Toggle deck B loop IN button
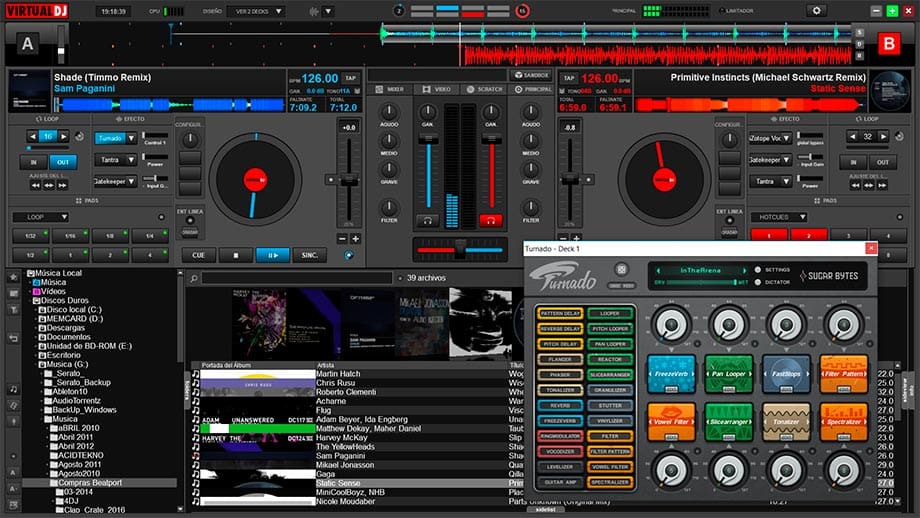Screen dimensions: 920x518 click(853, 162)
